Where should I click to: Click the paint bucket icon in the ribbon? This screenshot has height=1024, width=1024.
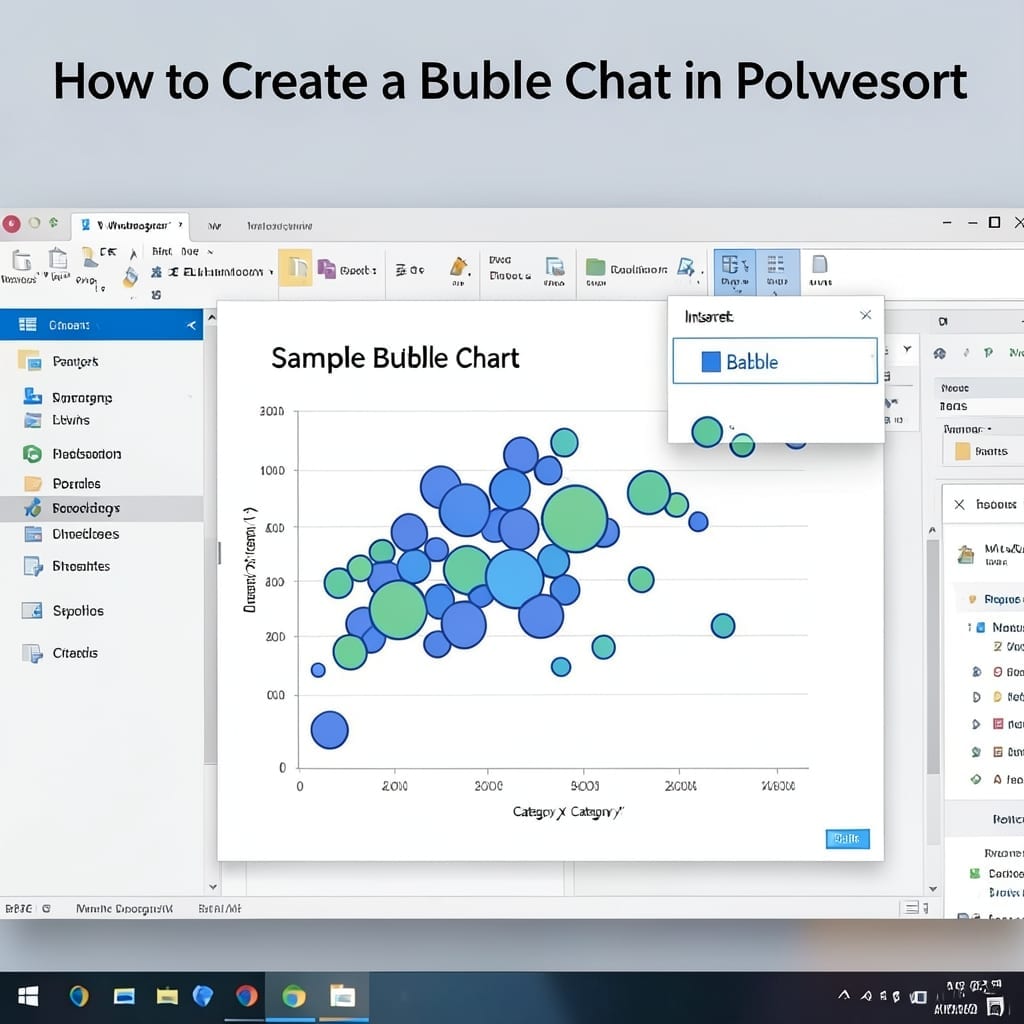pyautogui.click(x=131, y=277)
